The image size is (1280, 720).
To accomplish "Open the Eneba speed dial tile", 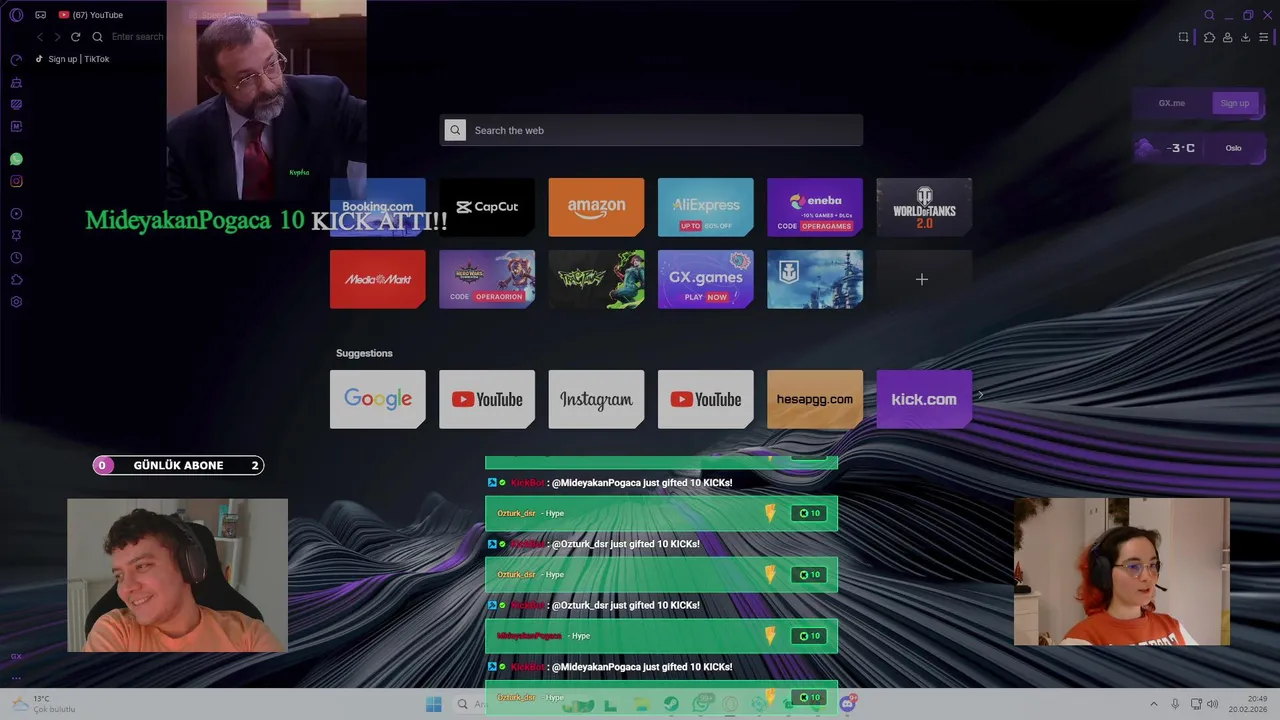I will click(x=815, y=207).
